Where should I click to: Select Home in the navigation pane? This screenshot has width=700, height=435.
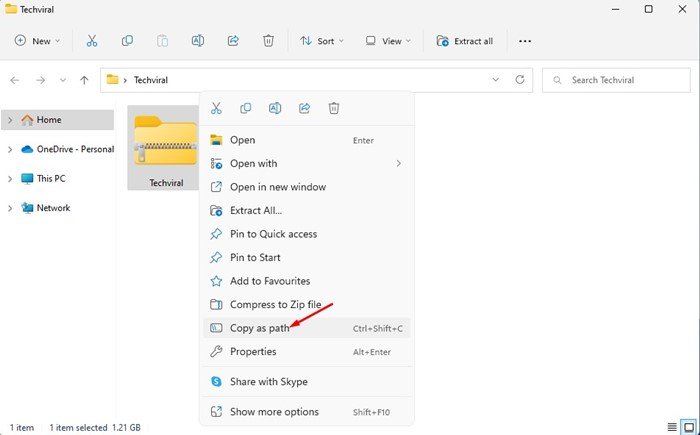pos(58,120)
